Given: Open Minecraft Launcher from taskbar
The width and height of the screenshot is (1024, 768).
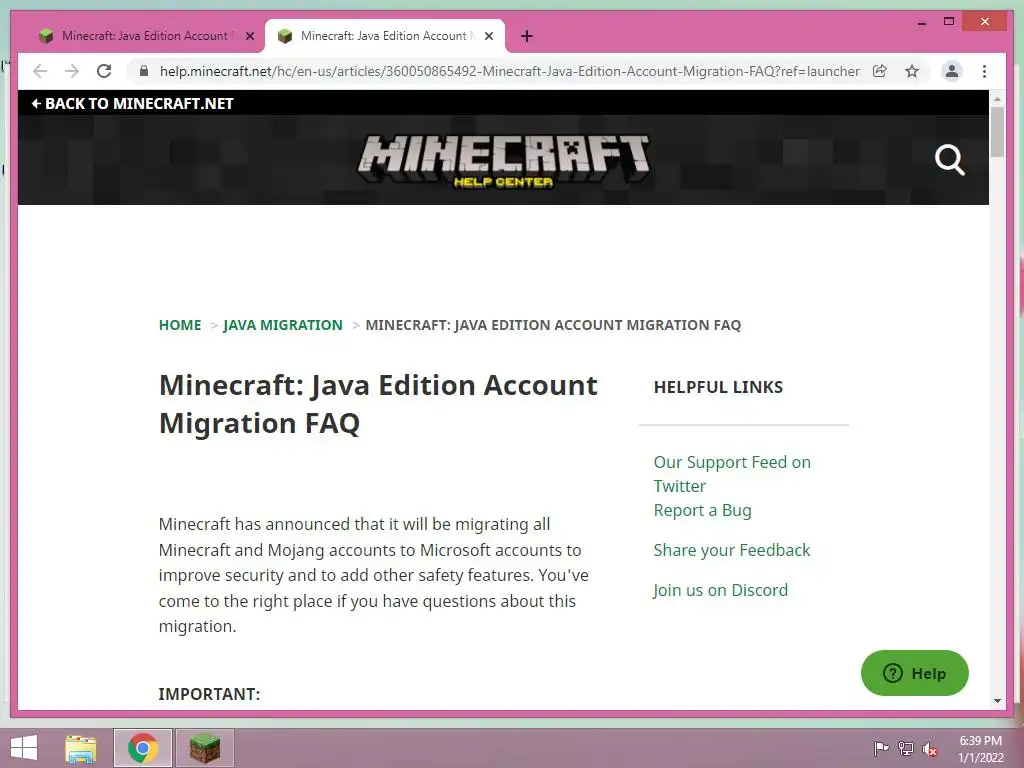Looking at the screenshot, I should pos(204,748).
